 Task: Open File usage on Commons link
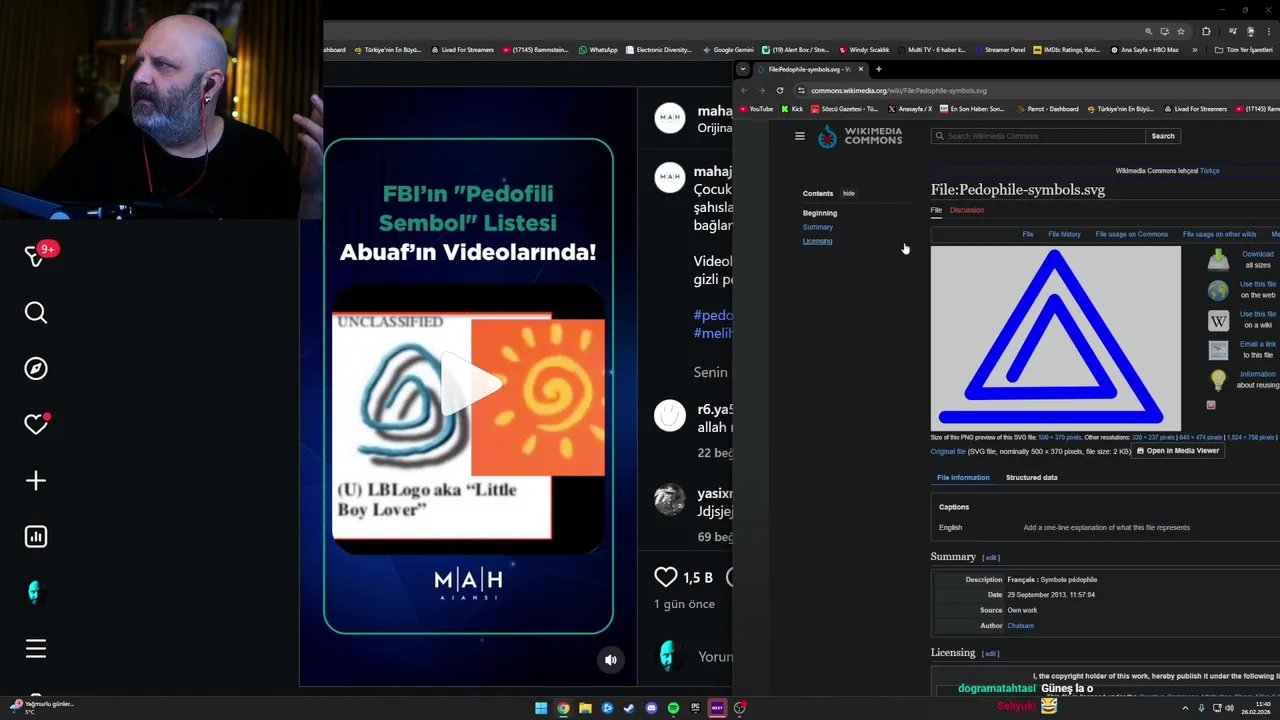tap(1132, 234)
